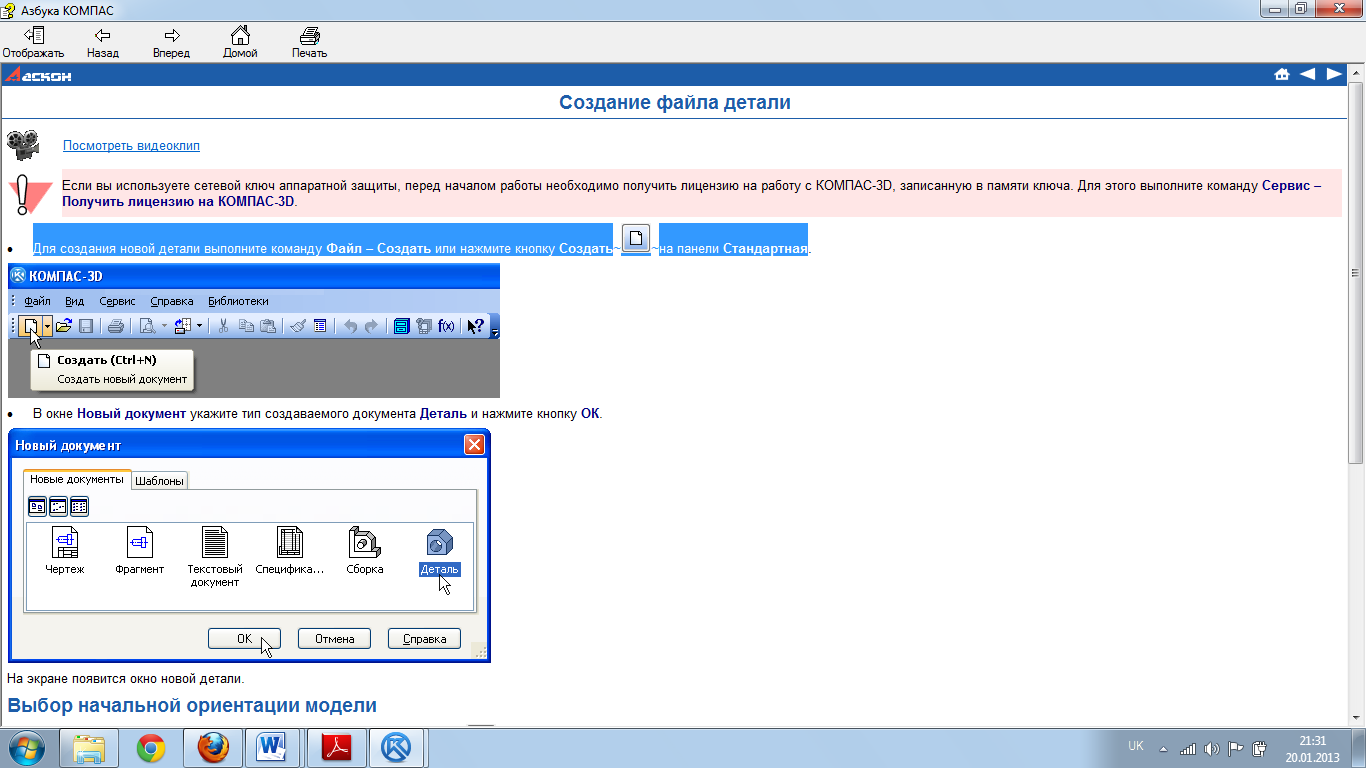Click OK in the Новый документ illustration

(244, 639)
